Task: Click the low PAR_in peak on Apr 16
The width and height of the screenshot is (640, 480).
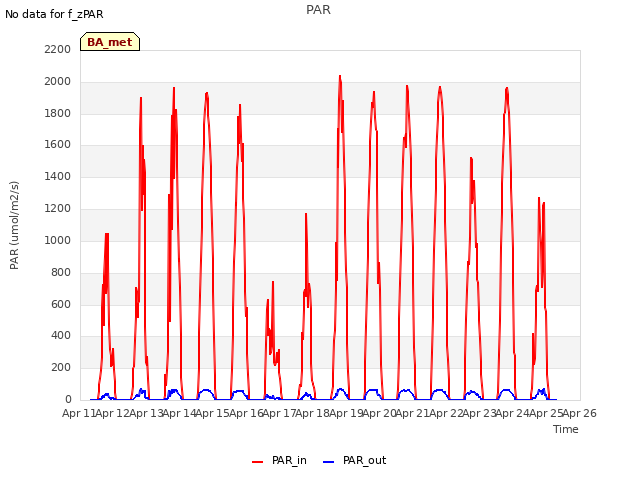Action: pos(273,282)
